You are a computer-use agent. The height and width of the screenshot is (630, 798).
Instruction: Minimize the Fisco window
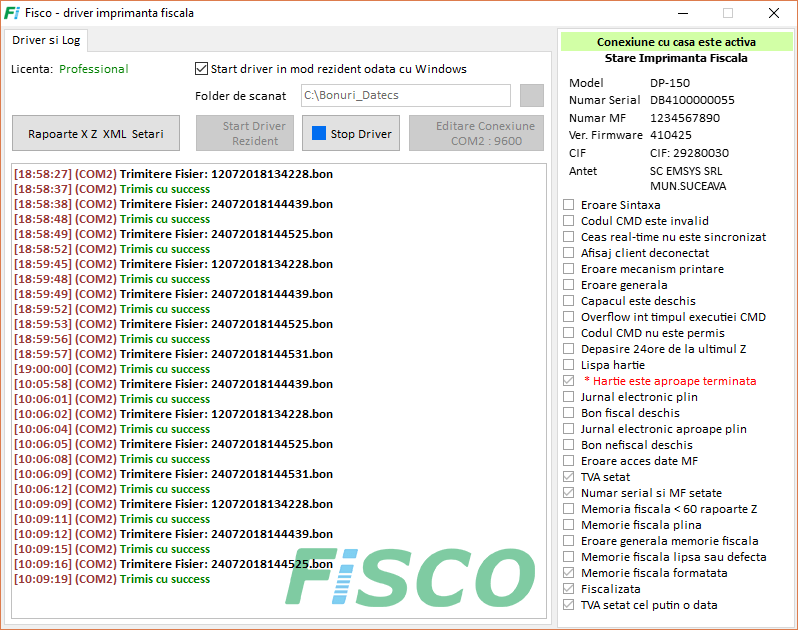click(683, 13)
